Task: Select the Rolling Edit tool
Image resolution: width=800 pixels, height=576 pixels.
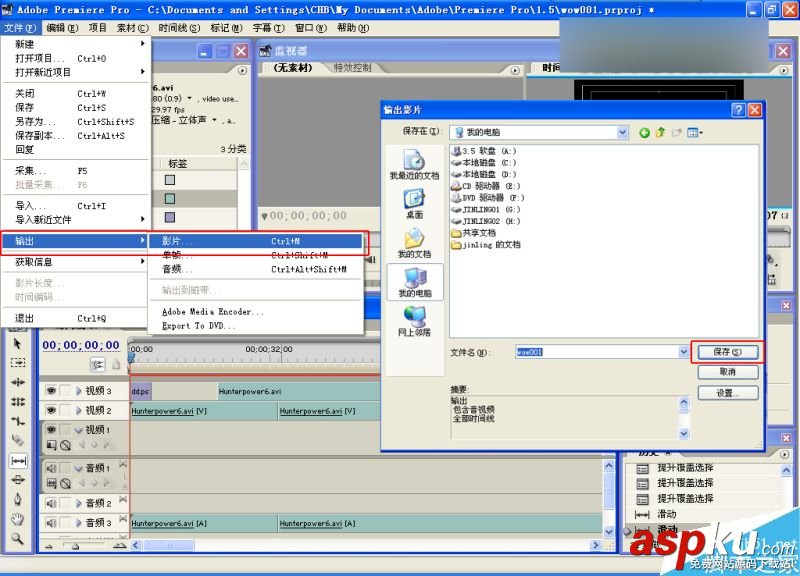Action: [x=17, y=402]
